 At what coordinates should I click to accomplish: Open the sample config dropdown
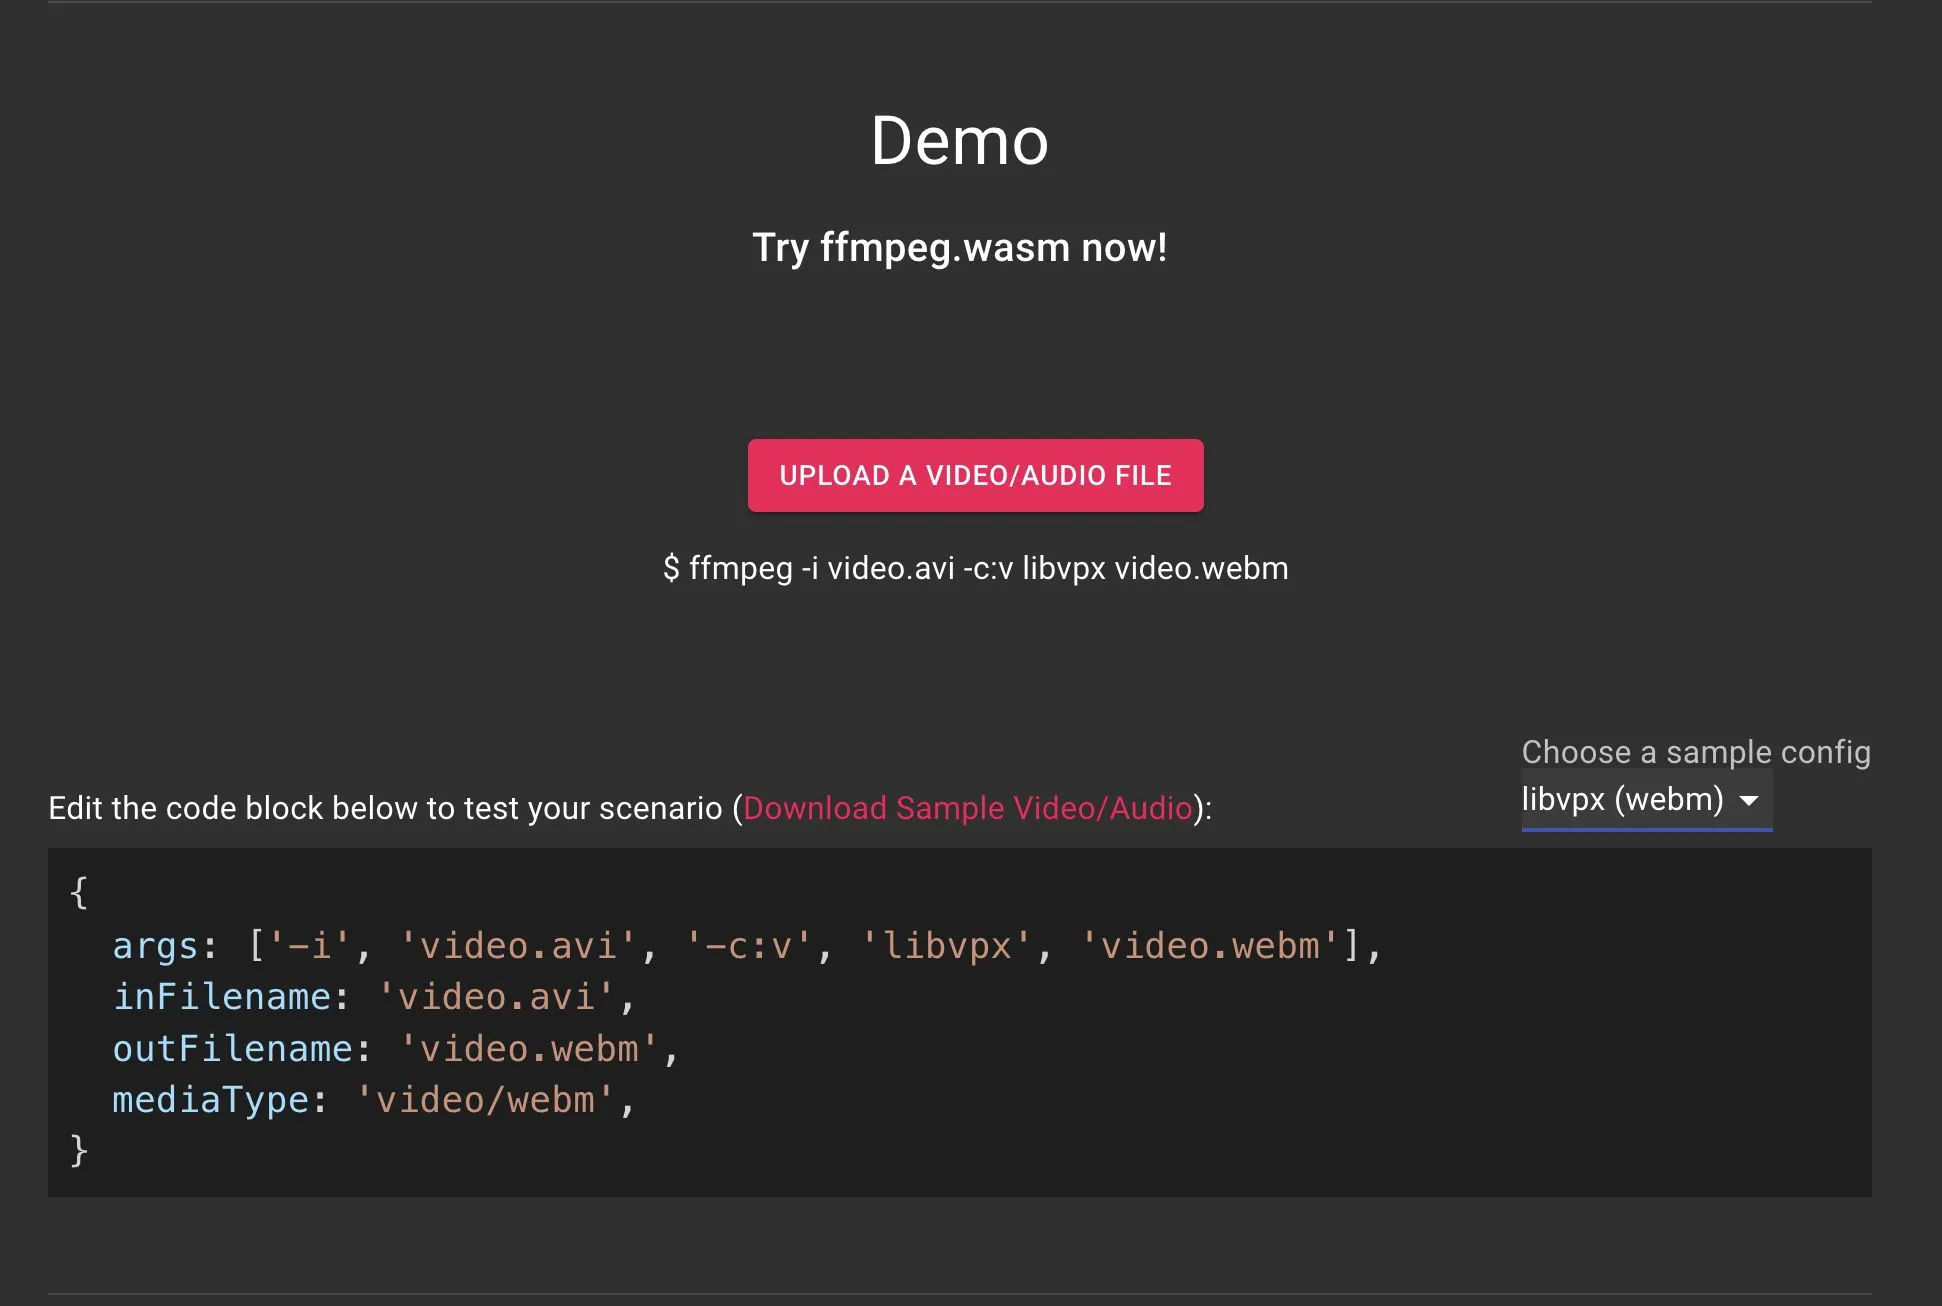1646,799
